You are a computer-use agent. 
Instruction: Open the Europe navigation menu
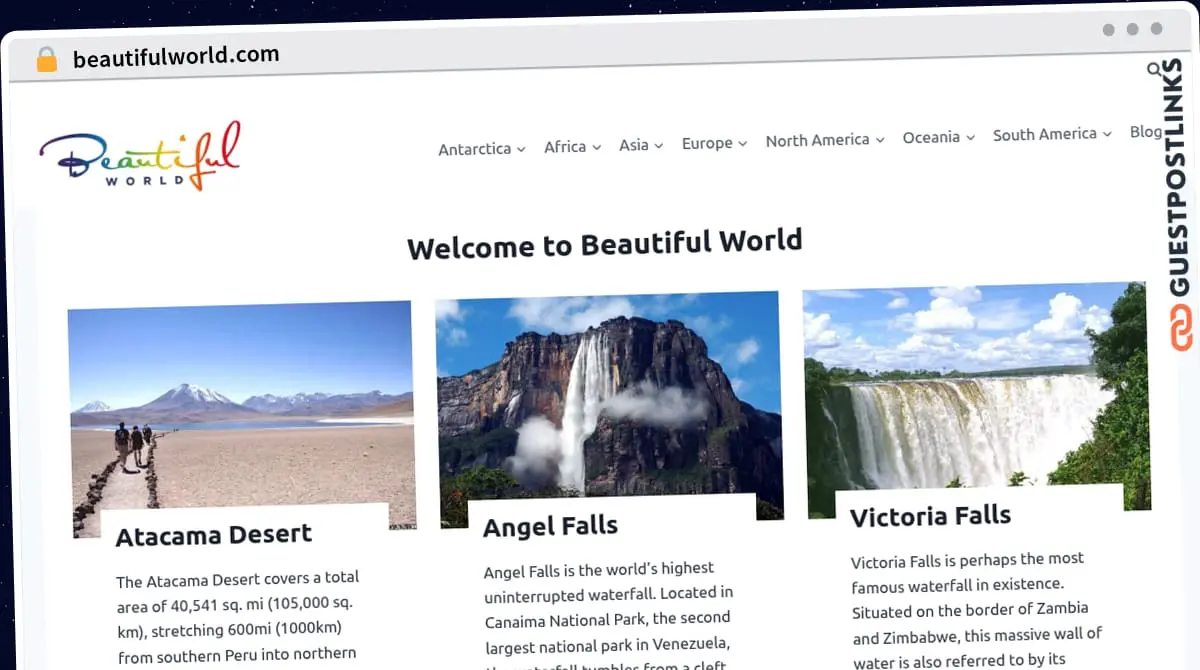[714, 143]
